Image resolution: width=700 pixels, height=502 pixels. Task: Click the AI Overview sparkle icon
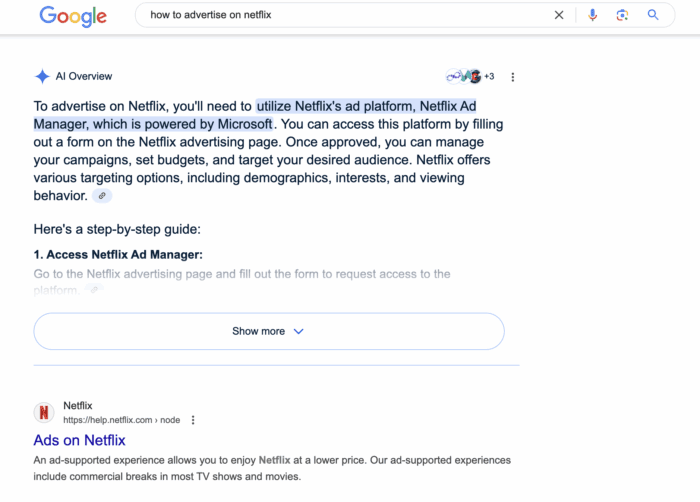pos(42,77)
